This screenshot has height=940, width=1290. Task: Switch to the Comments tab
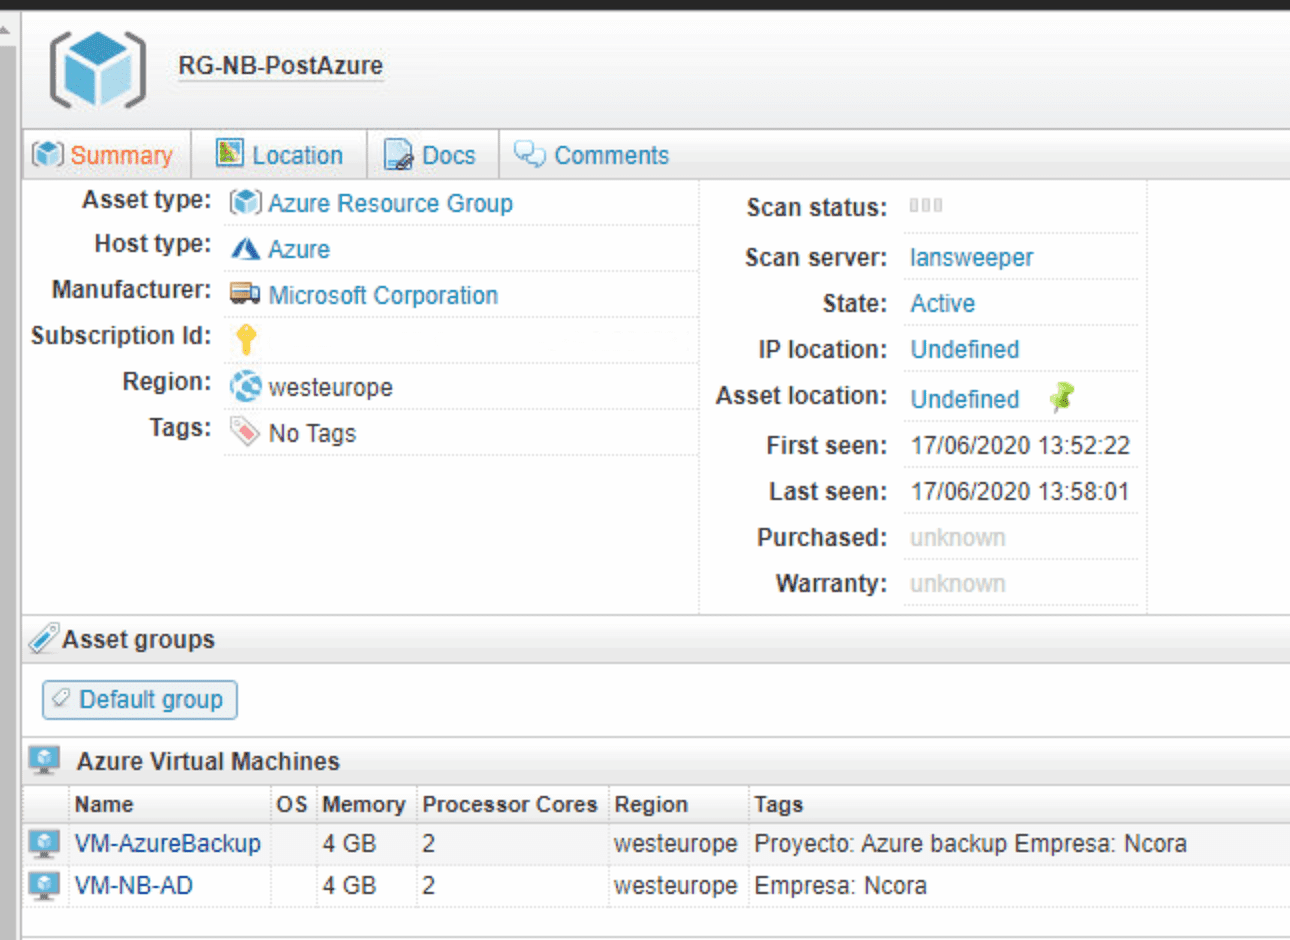pos(592,155)
